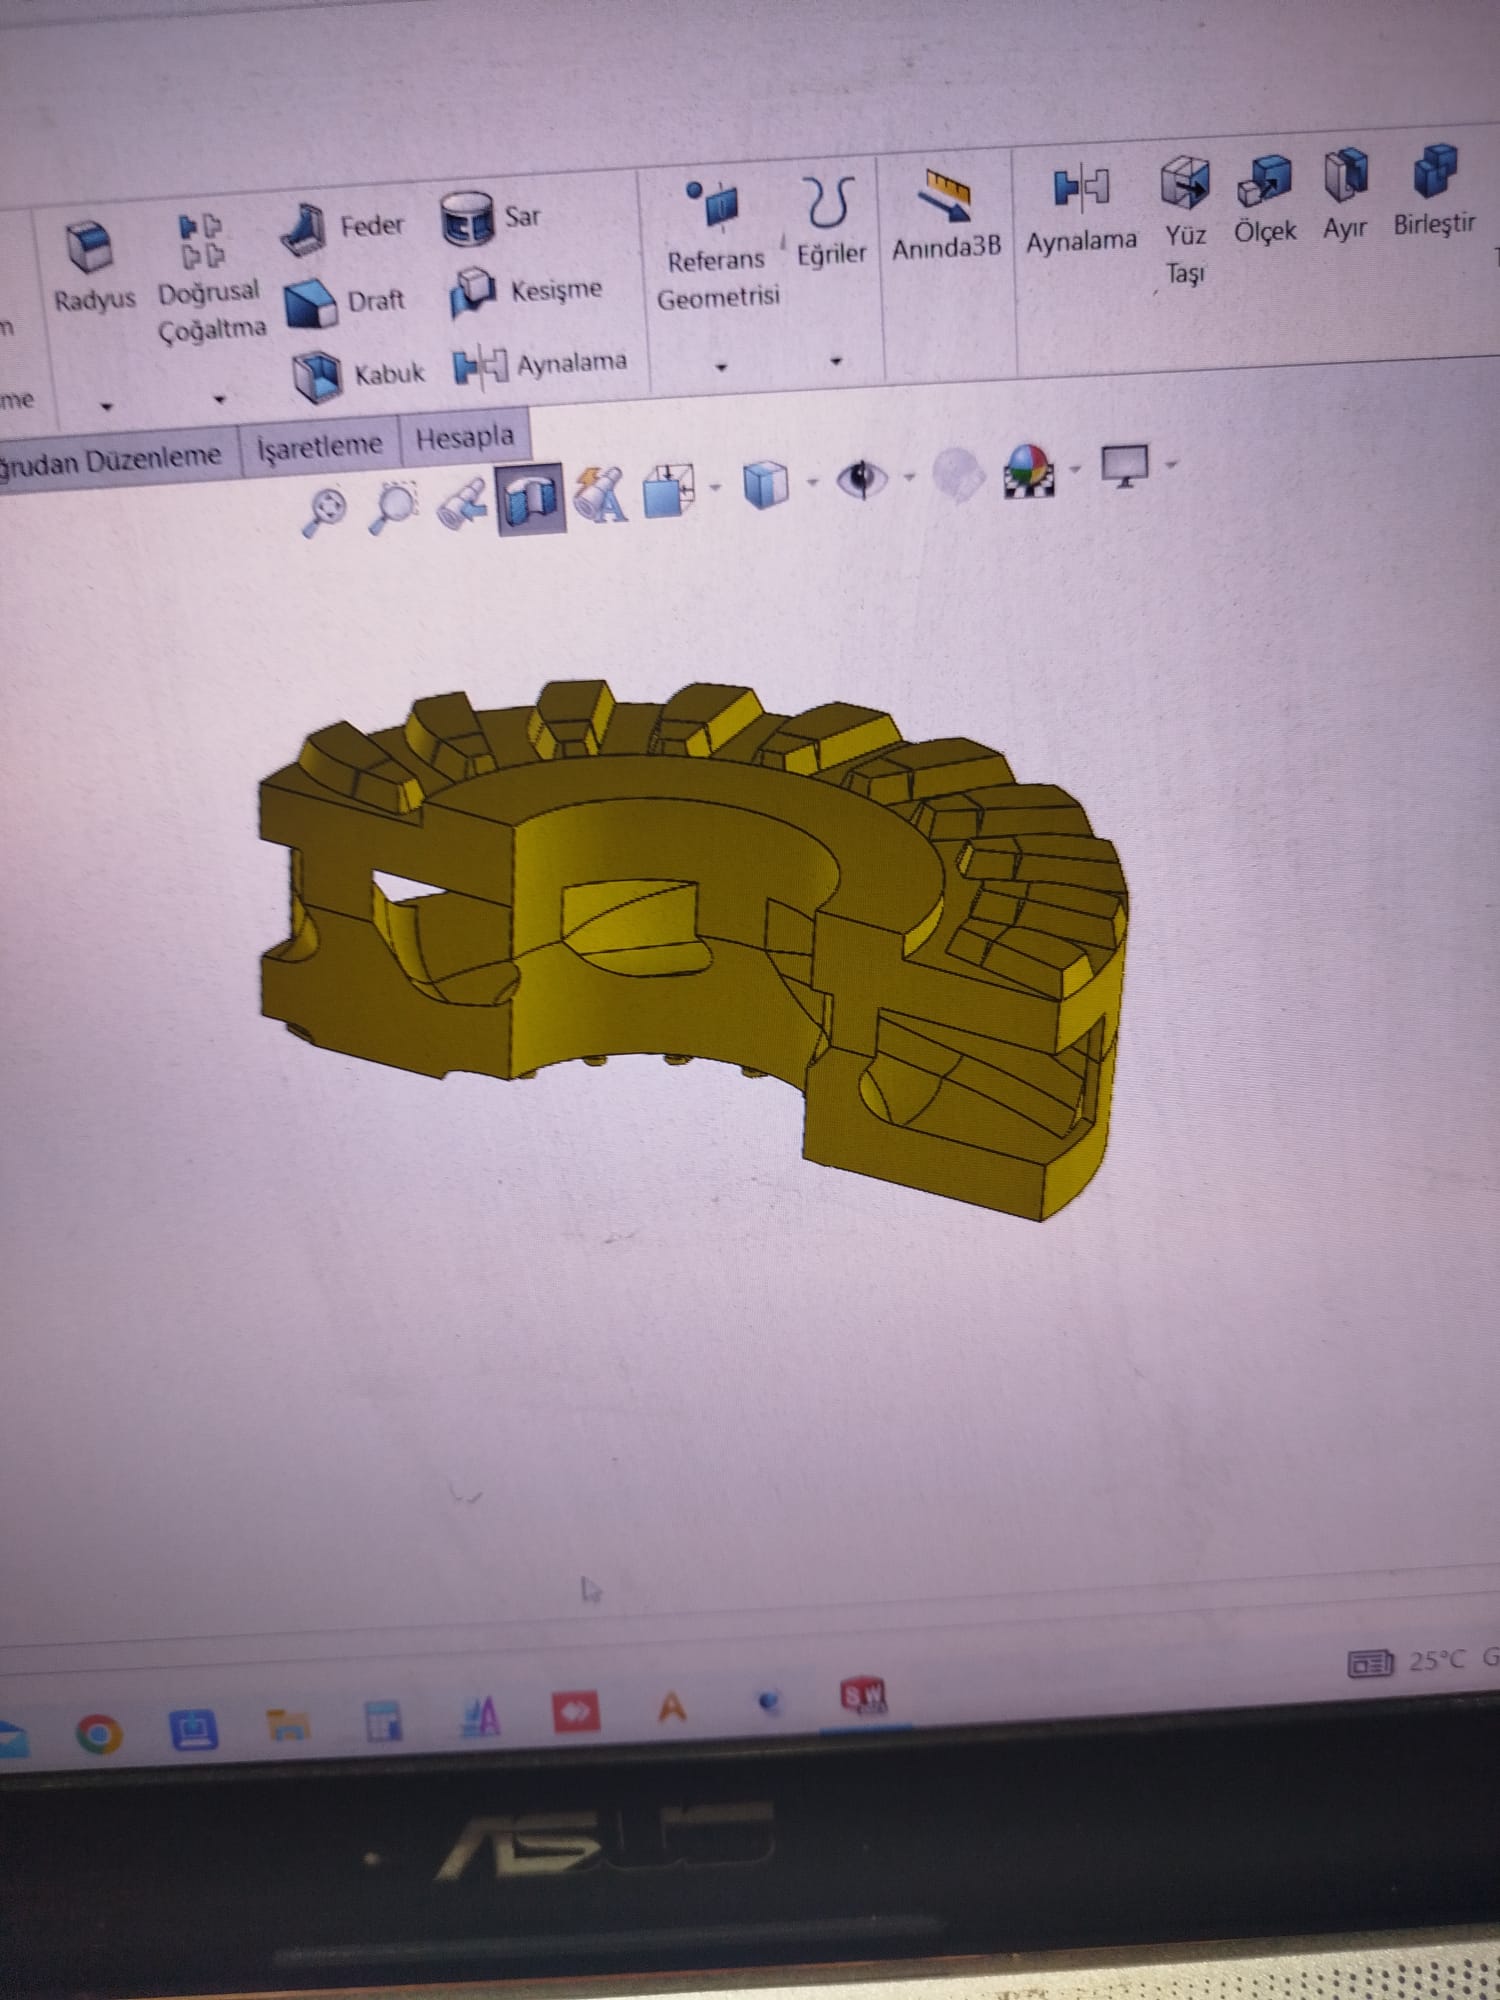Screen dimensions: 1500x2000
Task: Open the View Orientation cube icon
Action: tap(668, 490)
